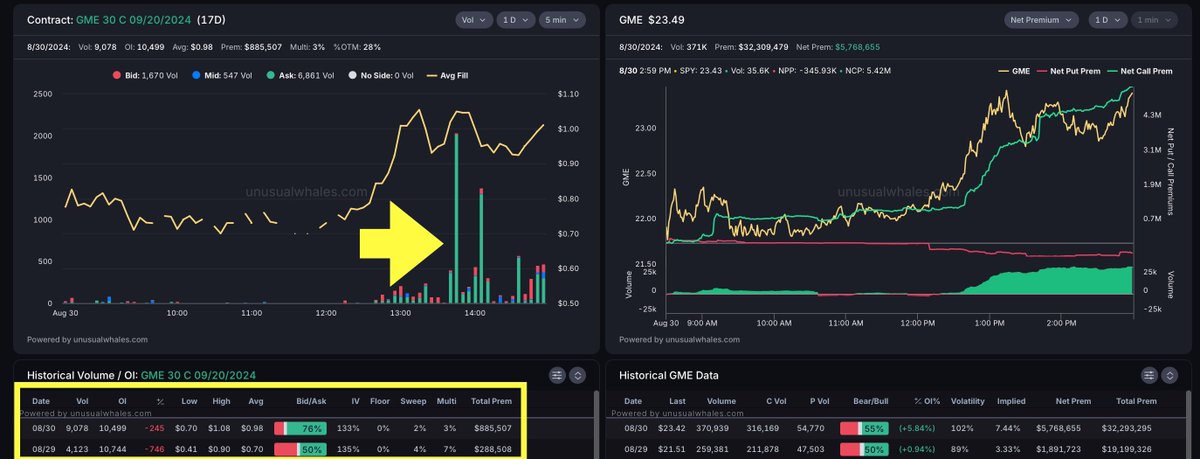The height and width of the screenshot is (459, 1200).
Task: Sort by Historical Volume Total Prem column header
Action: tap(491, 401)
